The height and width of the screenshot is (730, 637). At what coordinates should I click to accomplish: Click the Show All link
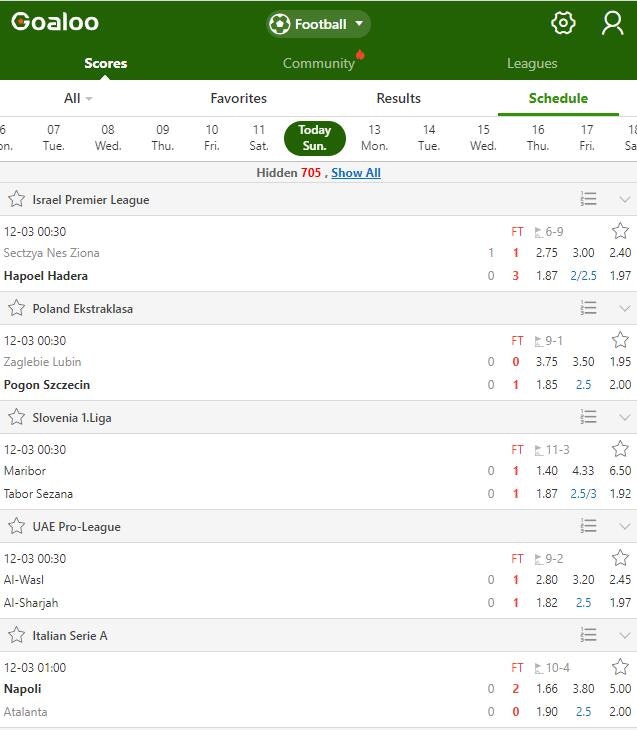click(x=356, y=173)
